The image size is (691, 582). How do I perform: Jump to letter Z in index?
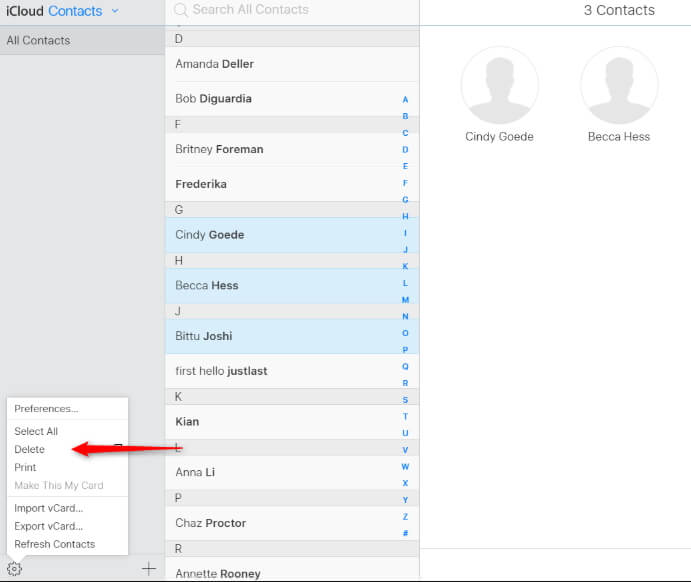(405, 516)
